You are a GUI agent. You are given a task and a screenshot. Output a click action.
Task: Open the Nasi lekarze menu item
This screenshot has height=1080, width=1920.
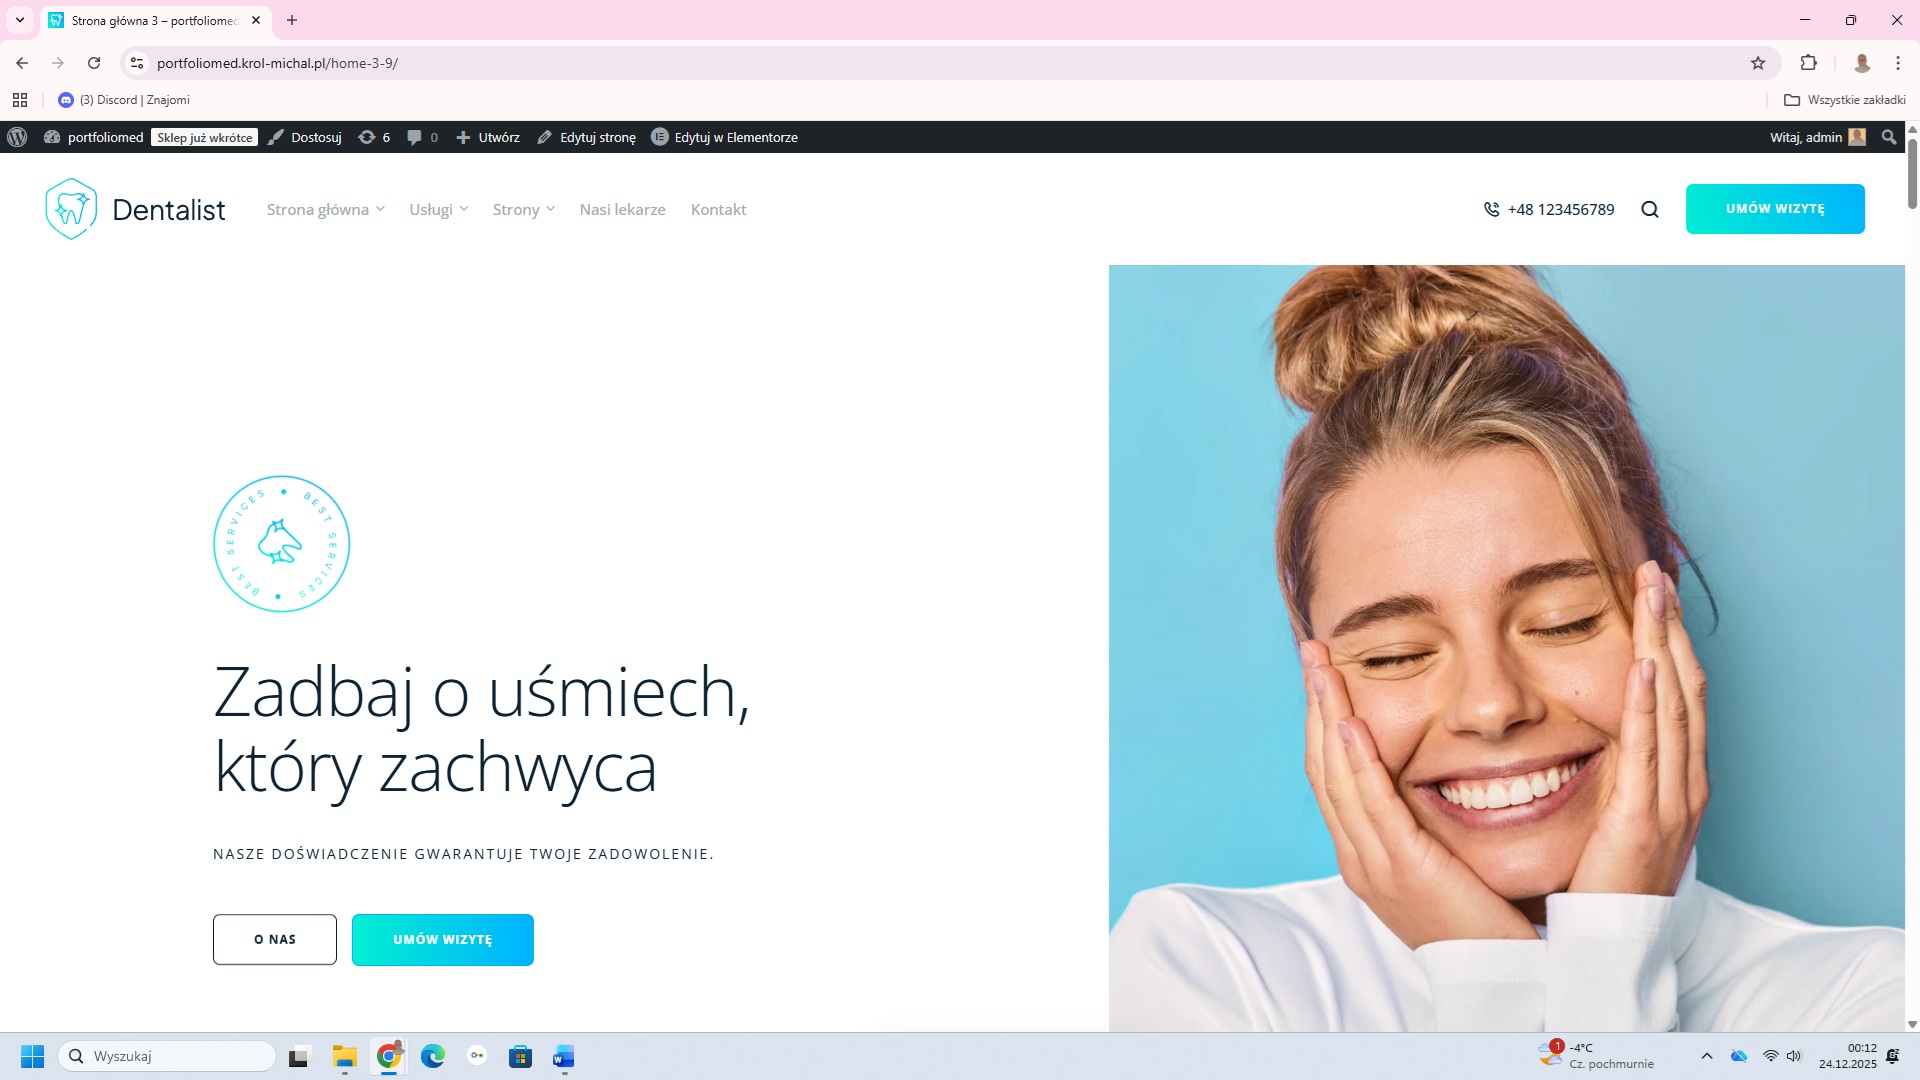coord(622,209)
